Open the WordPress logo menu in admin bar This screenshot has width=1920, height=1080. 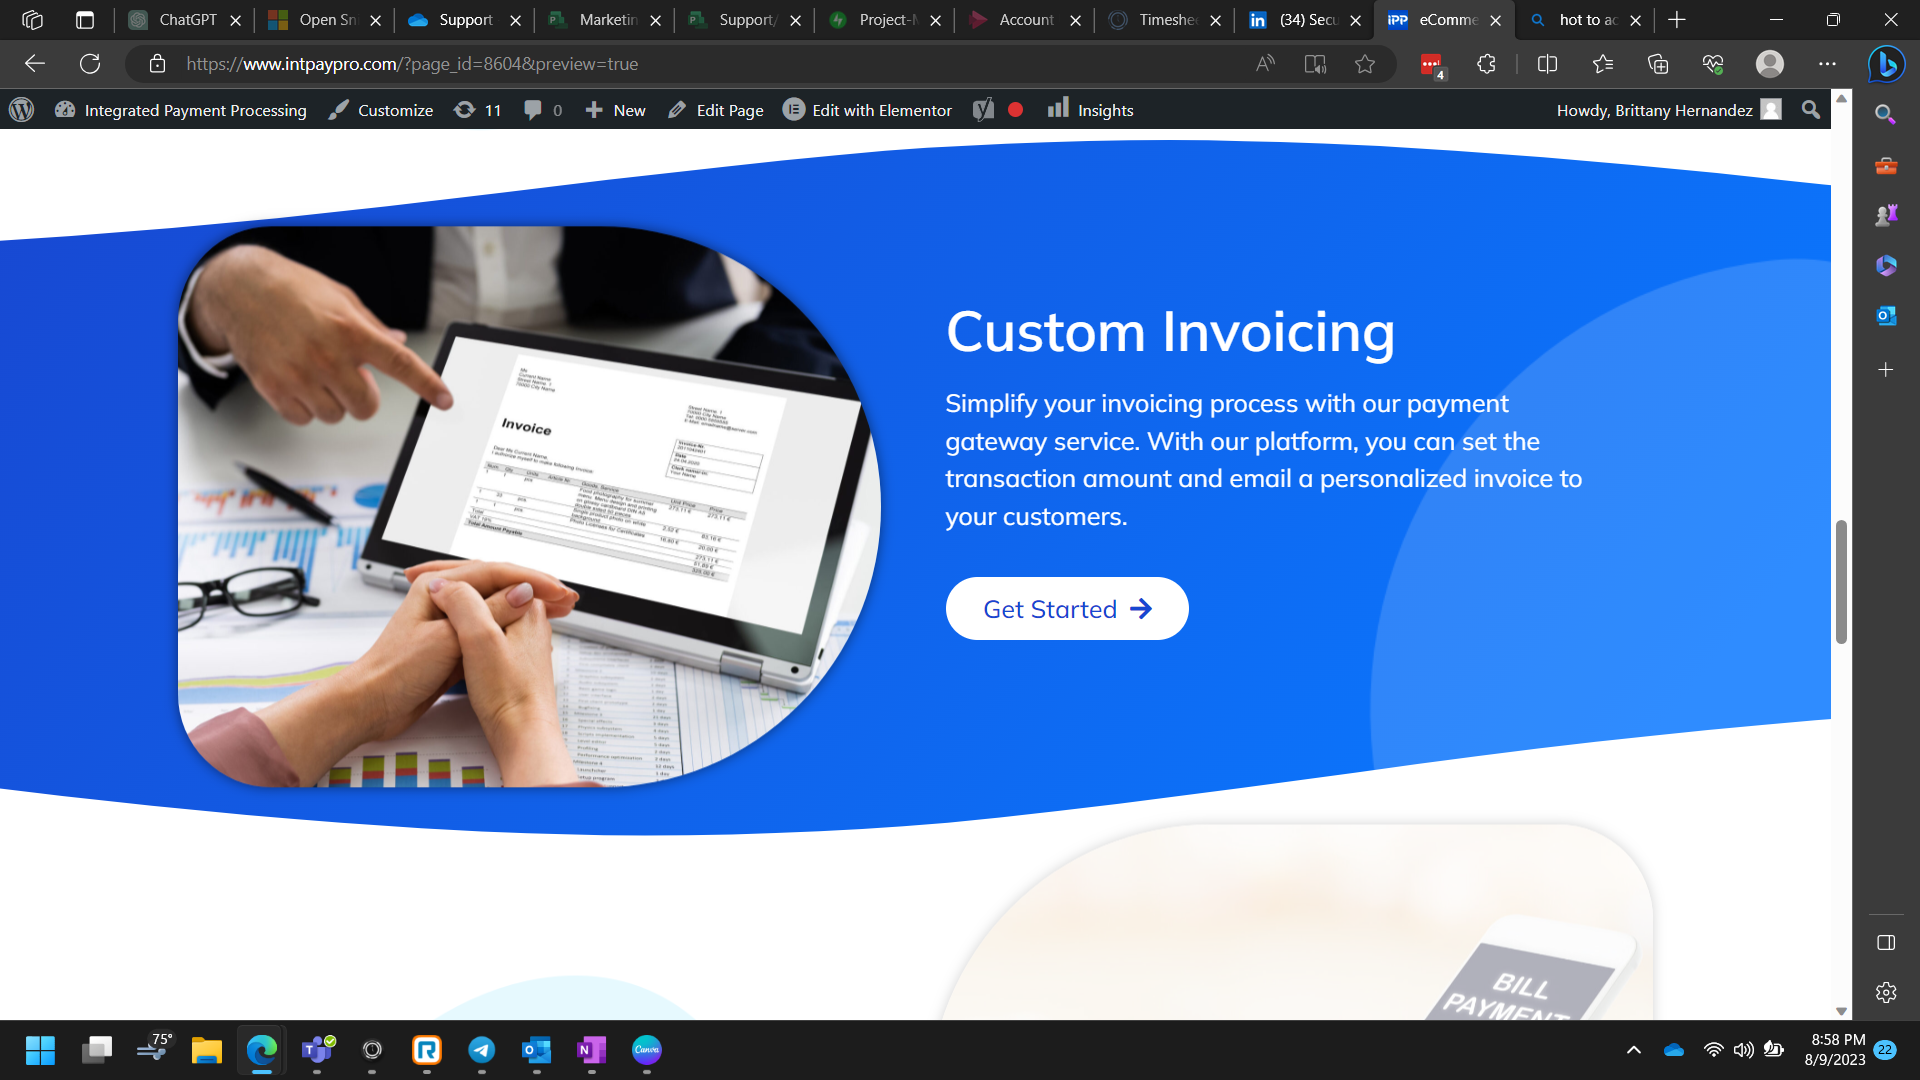[x=20, y=110]
